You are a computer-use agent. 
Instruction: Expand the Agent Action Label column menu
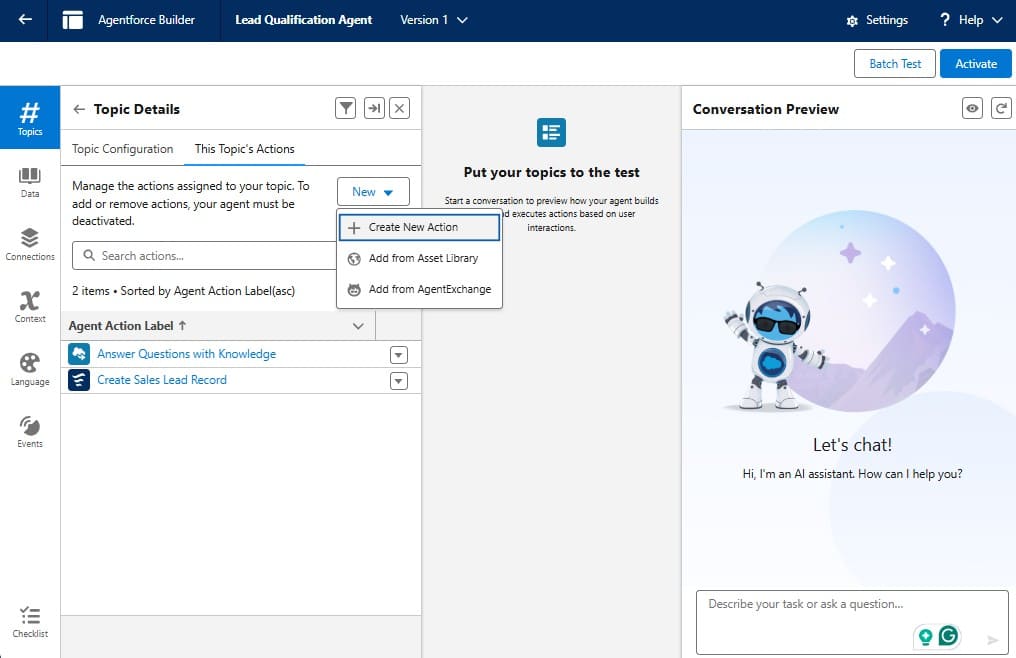[x=358, y=326]
